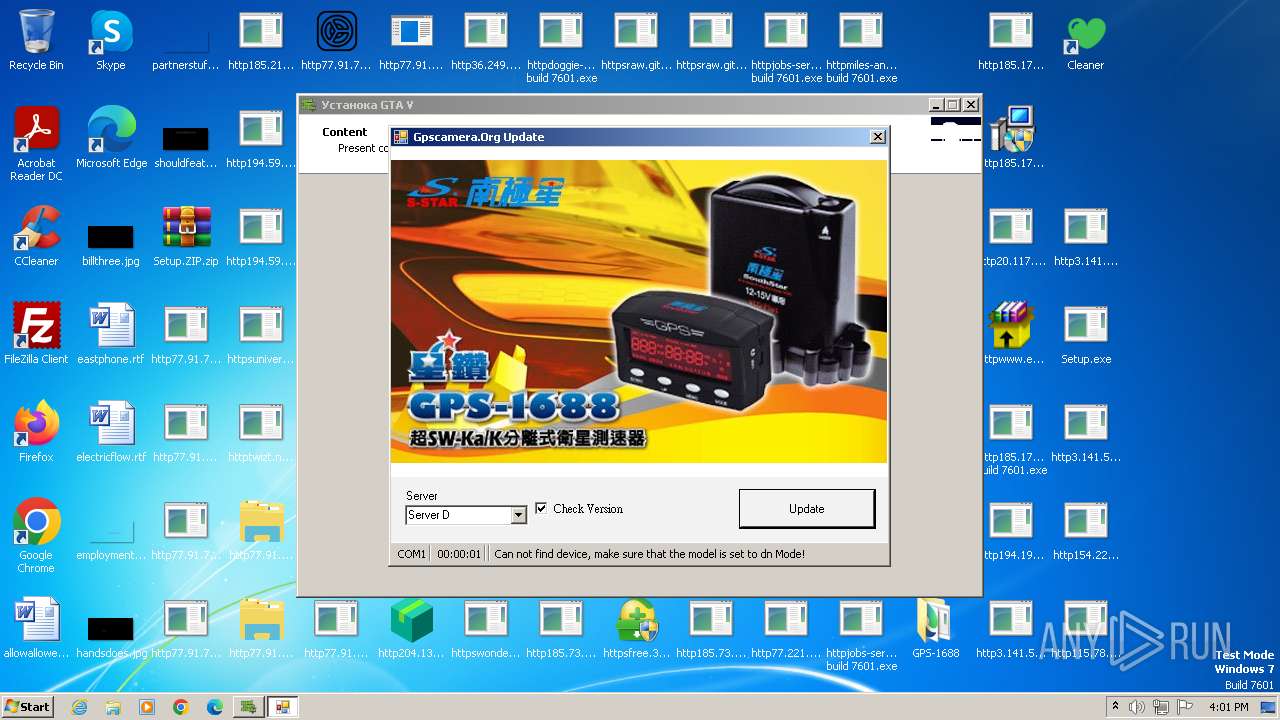This screenshot has width=1280, height=720.
Task: Click the Update button
Action: click(806, 508)
